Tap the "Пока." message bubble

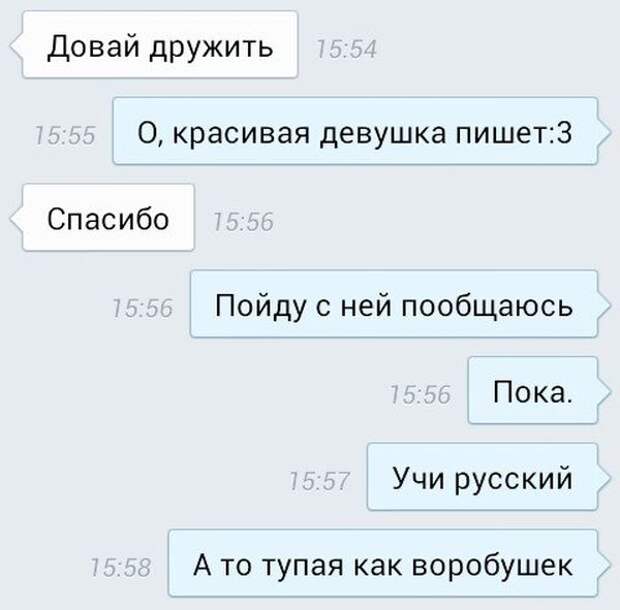(x=533, y=390)
